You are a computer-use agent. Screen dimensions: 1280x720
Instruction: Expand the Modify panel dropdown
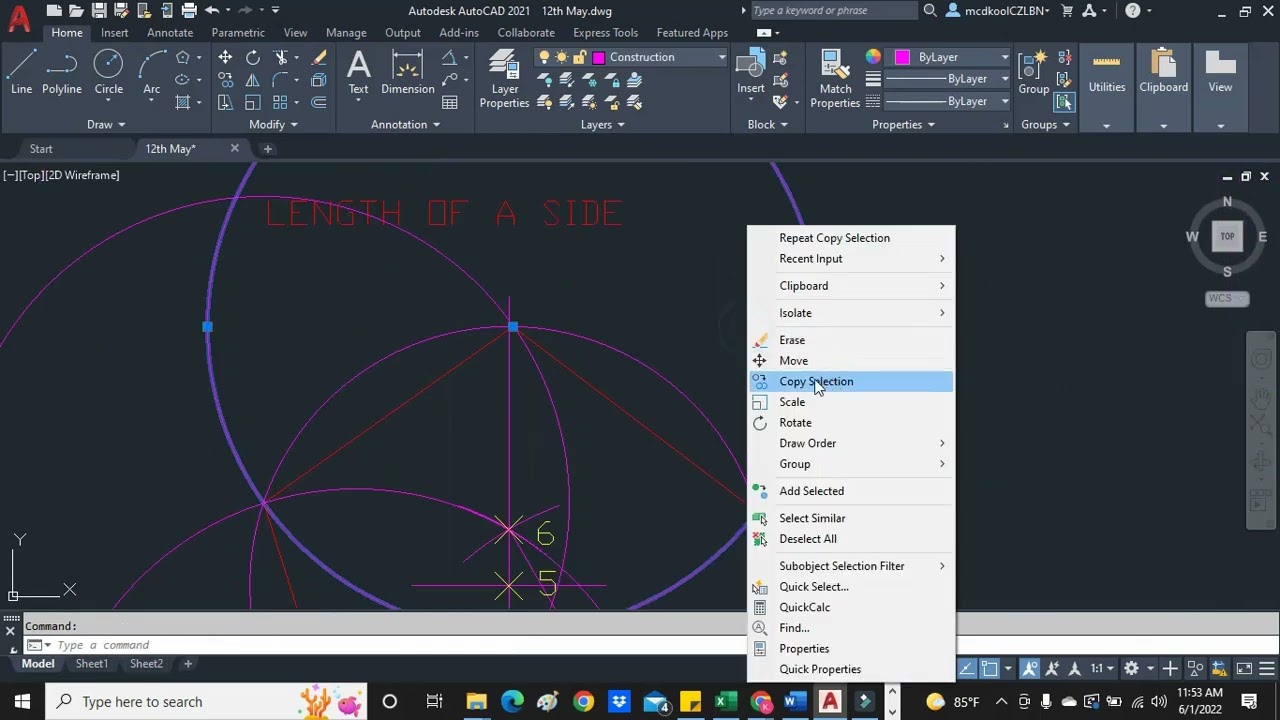click(273, 124)
